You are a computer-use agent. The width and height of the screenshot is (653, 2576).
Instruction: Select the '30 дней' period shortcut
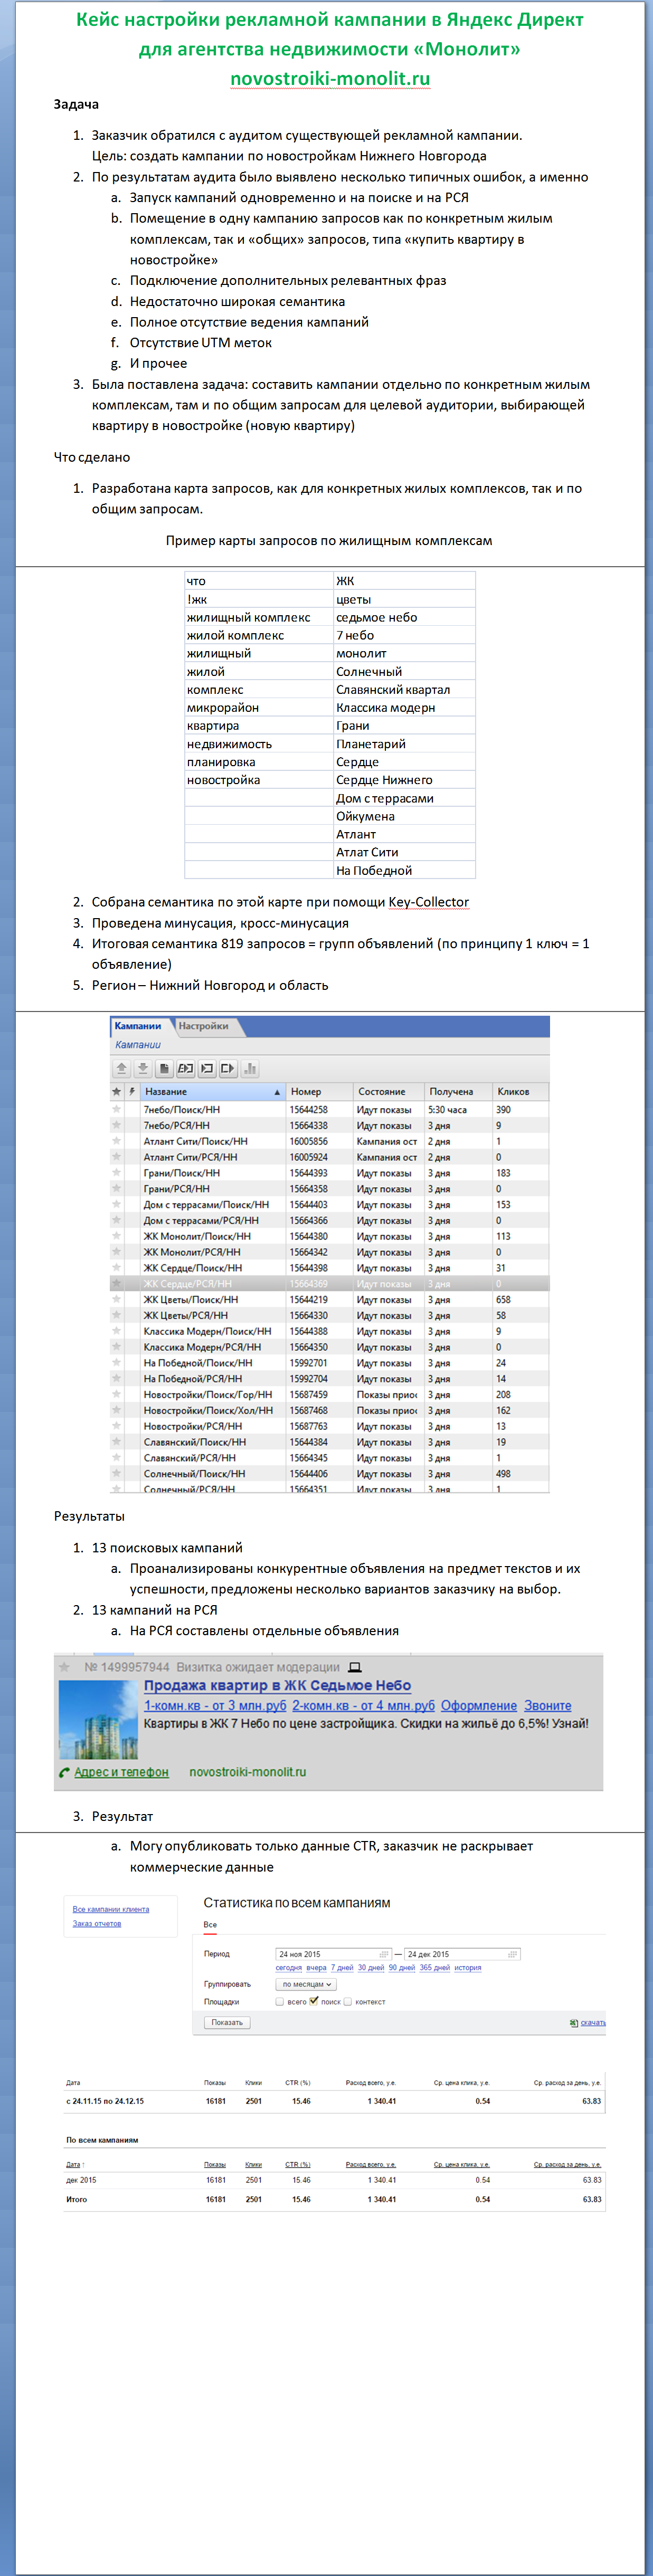(x=371, y=1968)
